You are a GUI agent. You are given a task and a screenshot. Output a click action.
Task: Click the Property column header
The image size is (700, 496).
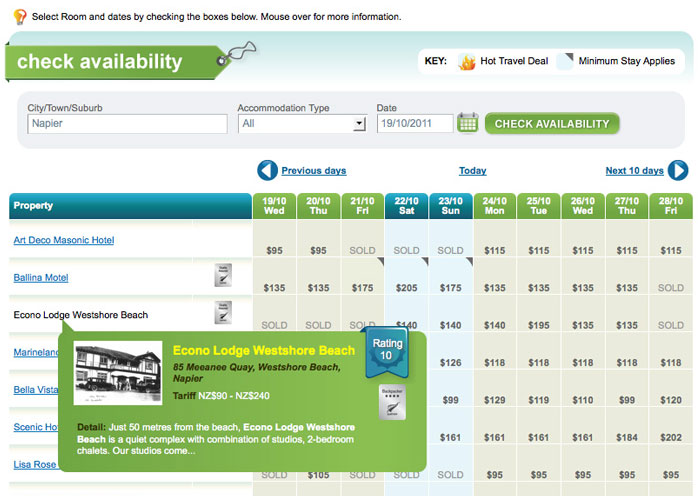(x=130, y=206)
